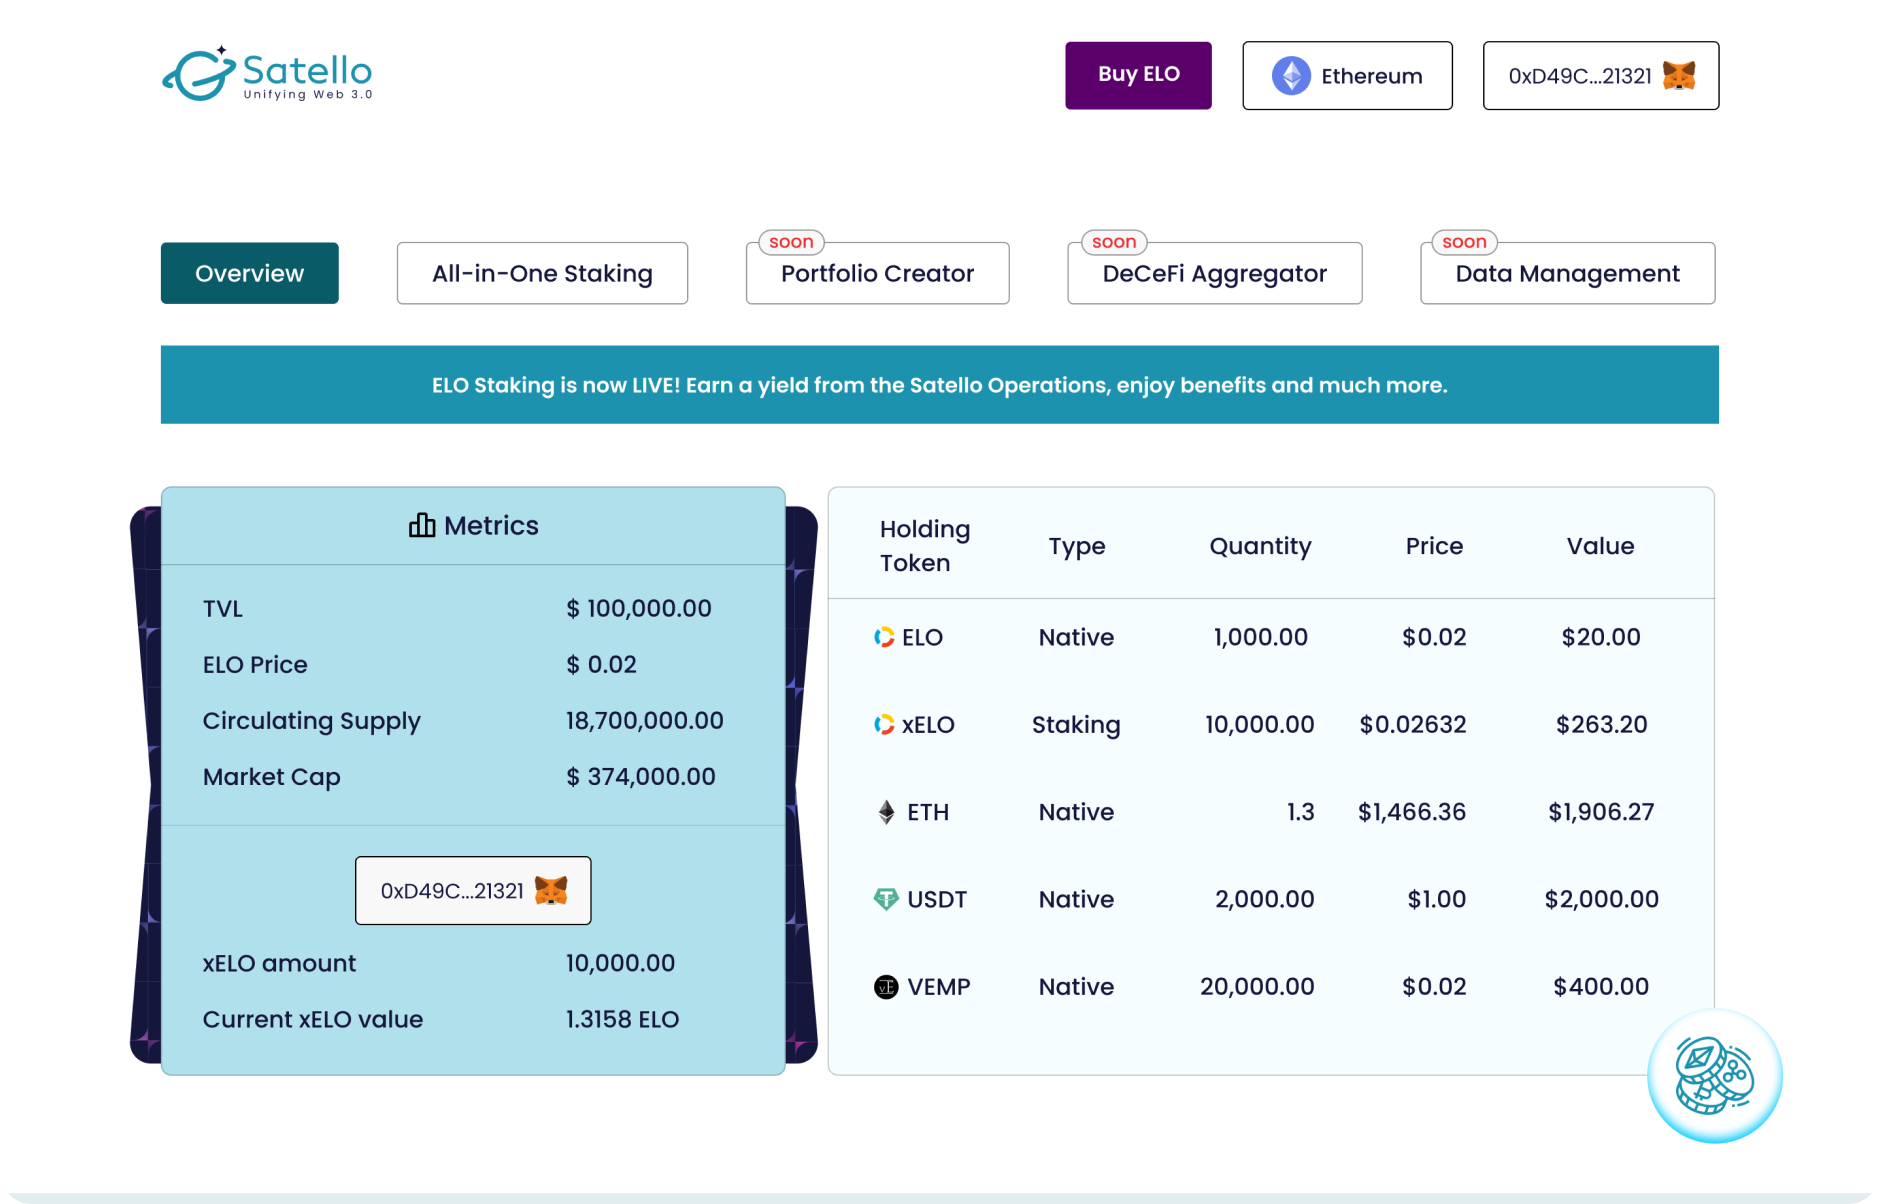This screenshot has width=1880, height=1204.
Task: Click the VEMP token icon
Action: [886, 987]
